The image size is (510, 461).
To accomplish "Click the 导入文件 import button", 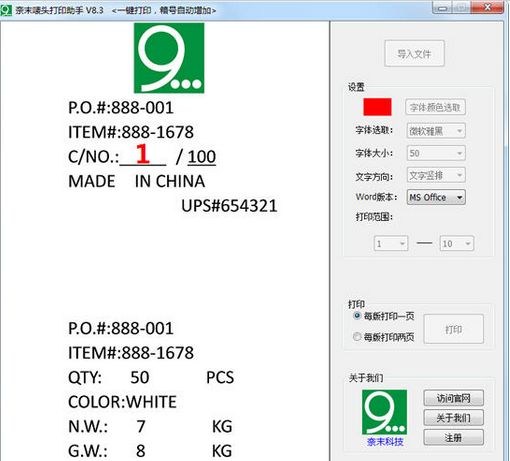I will 414,53.
